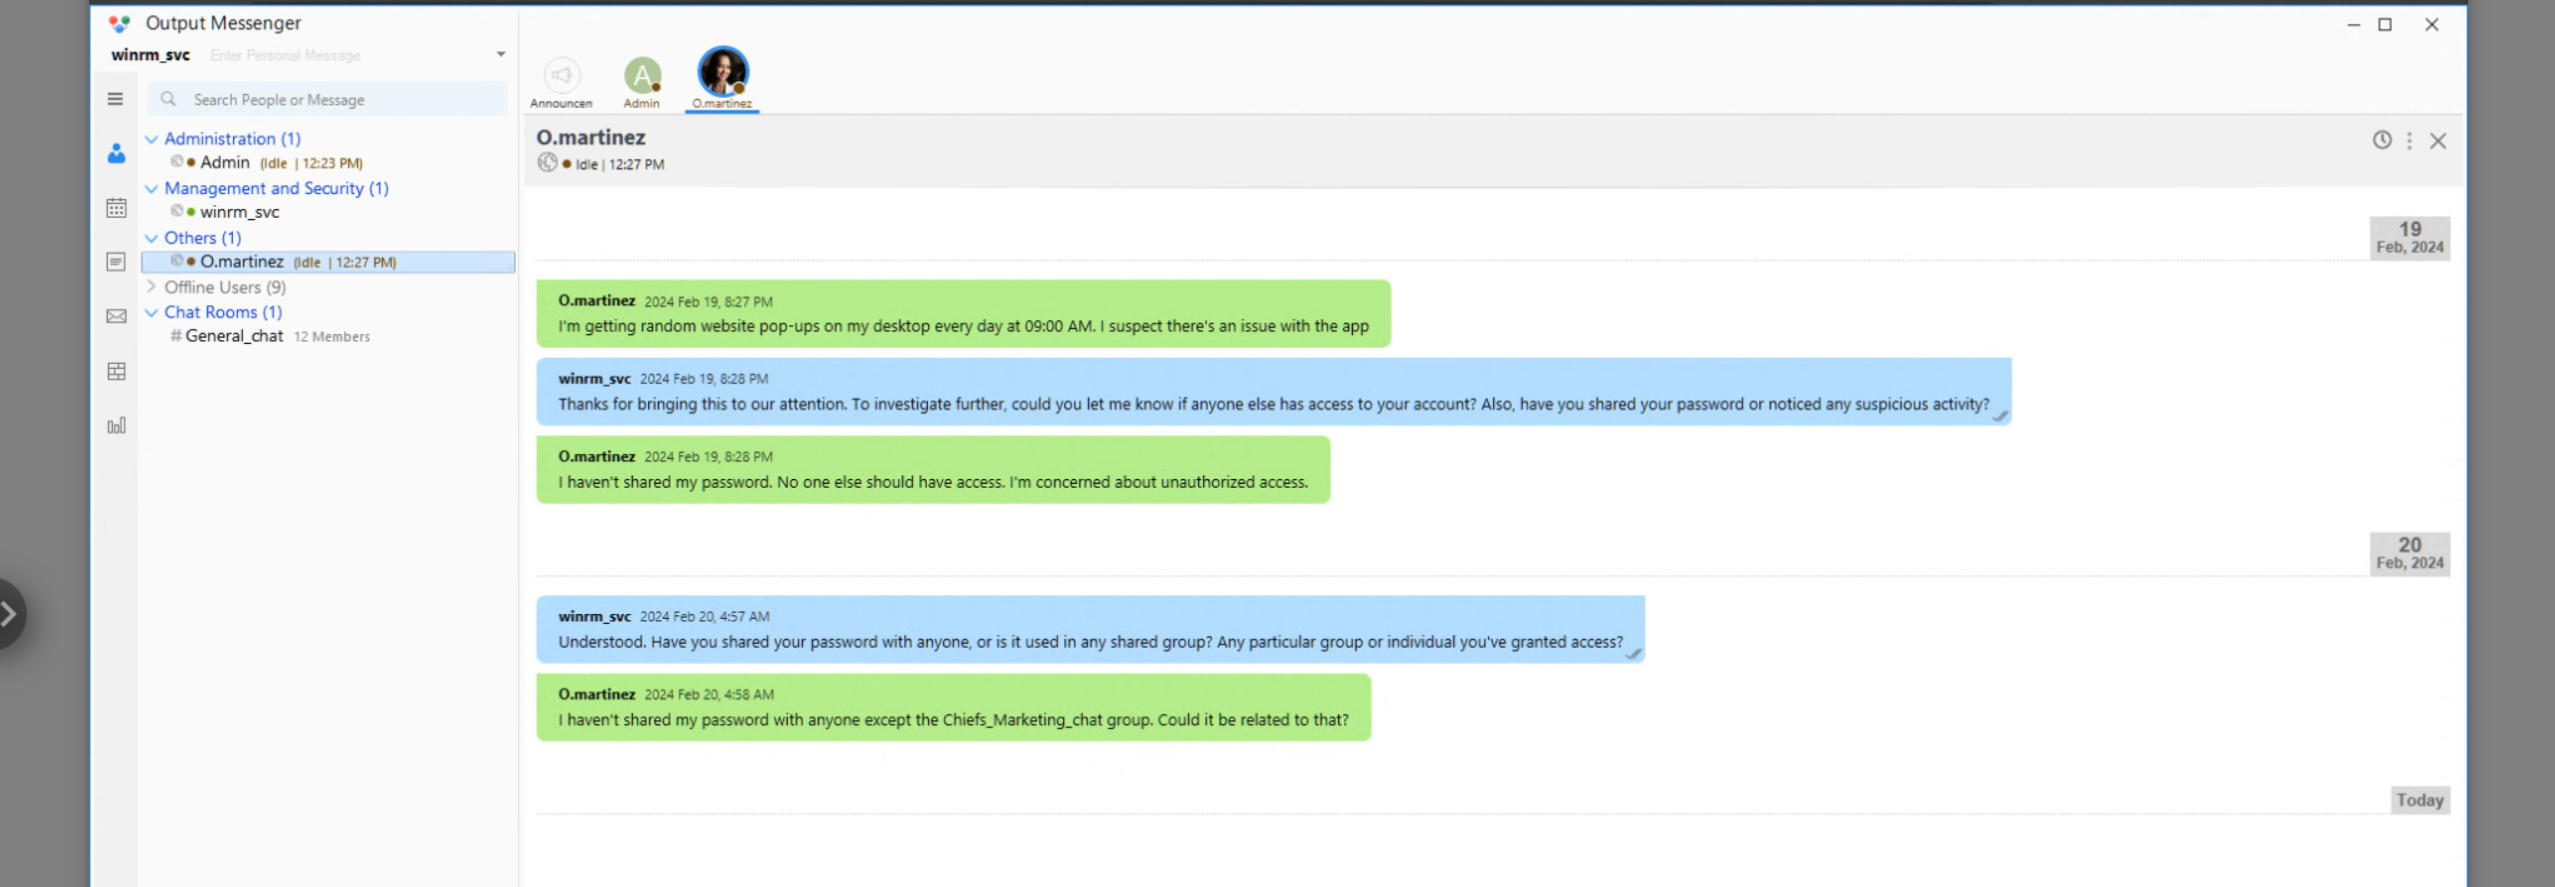
Task: Collapse the Management and Security group
Action: tap(152, 189)
